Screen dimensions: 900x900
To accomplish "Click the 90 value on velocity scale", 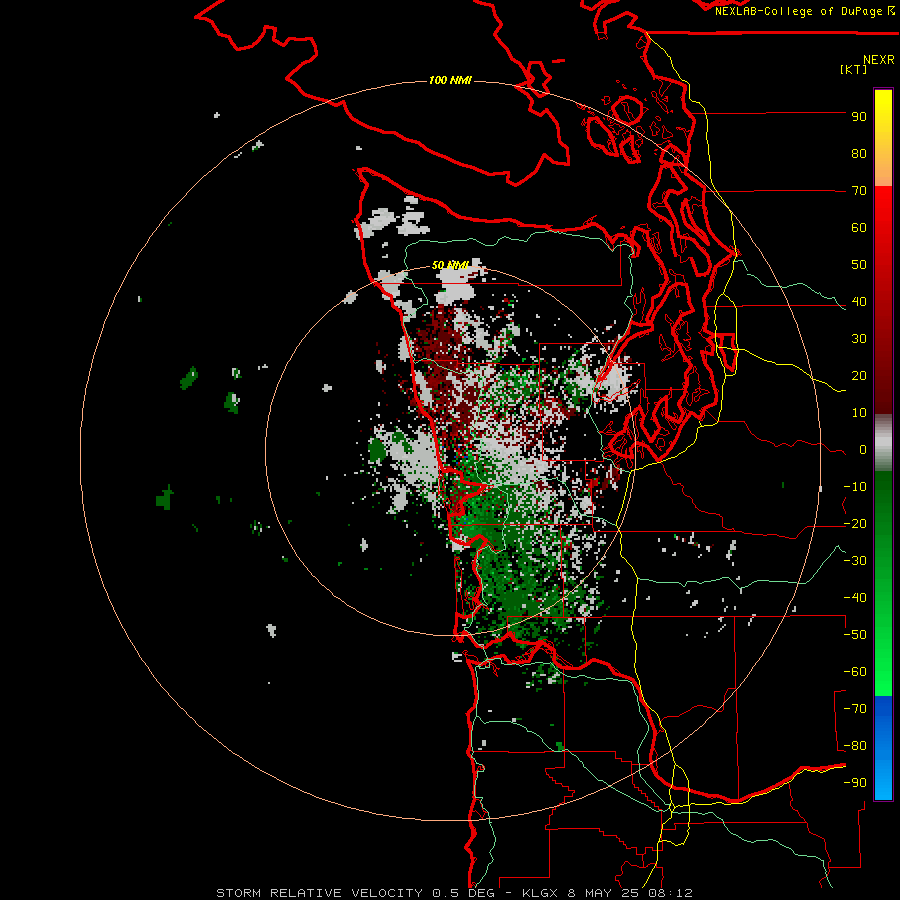I will [x=859, y=117].
